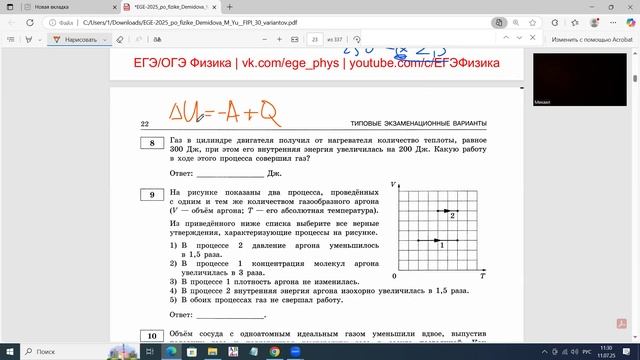The image size is (640, 360).
Task: Close the PDF find bar
Action: 533,38
